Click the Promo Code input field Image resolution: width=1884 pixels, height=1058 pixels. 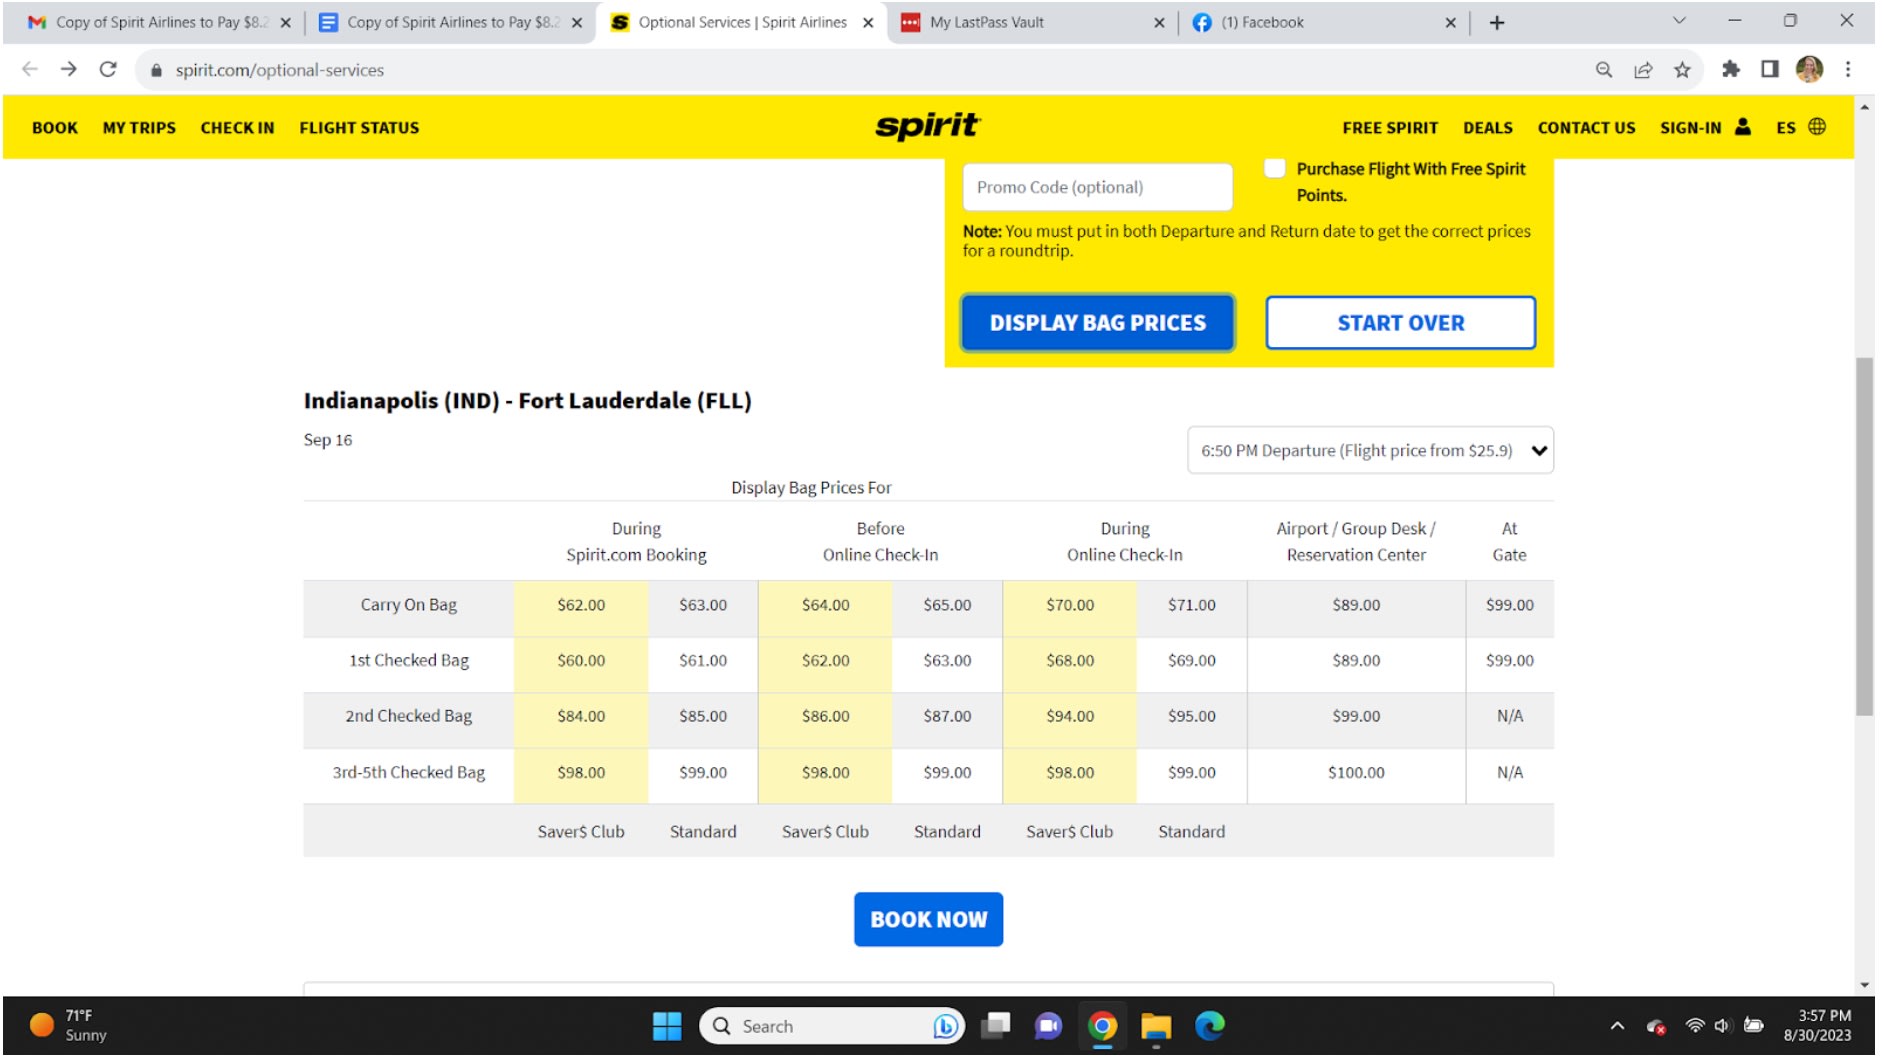coord(1097,187)
